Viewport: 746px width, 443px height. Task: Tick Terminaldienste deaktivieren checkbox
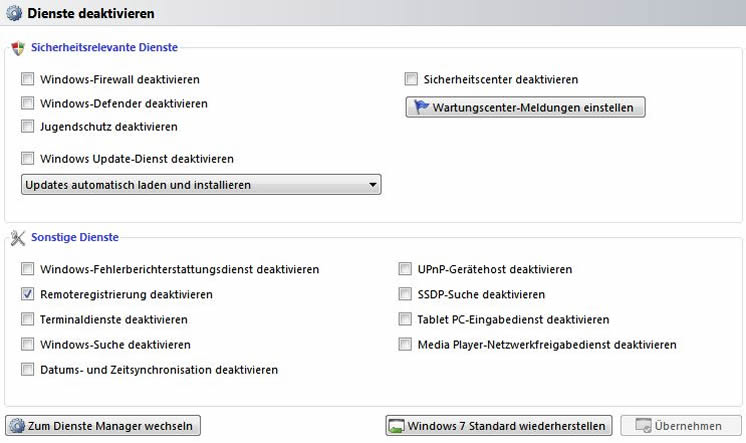[x=28, y=319]
